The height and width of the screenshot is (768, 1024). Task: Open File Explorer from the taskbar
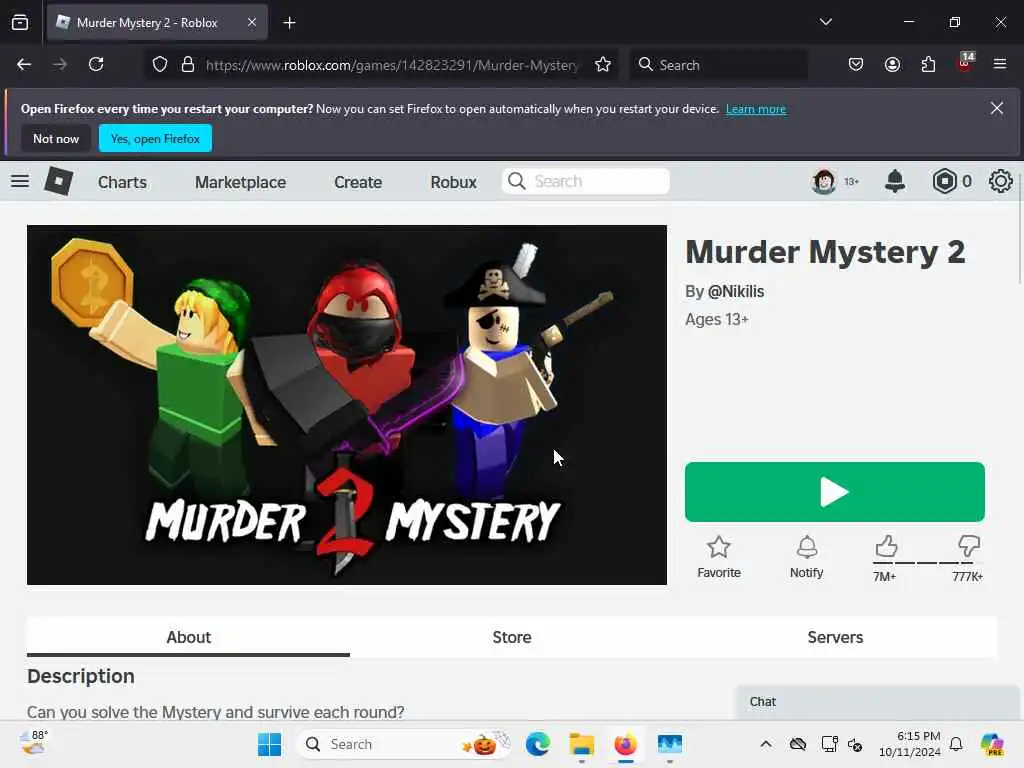click(581, 744)
